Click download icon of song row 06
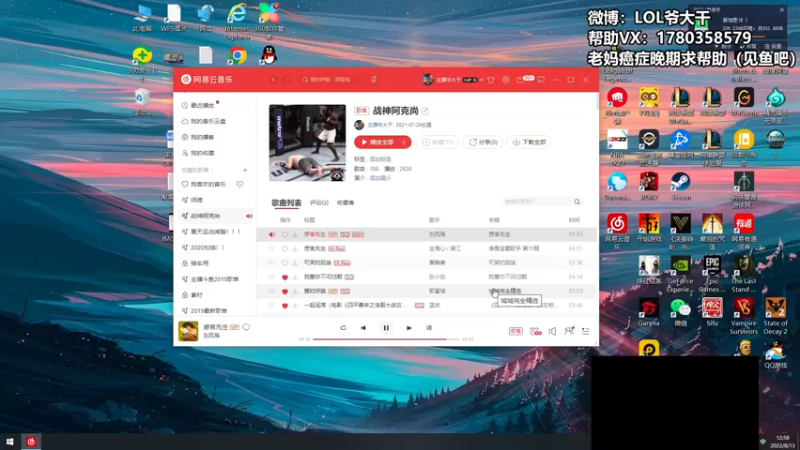 pos(295,306)
